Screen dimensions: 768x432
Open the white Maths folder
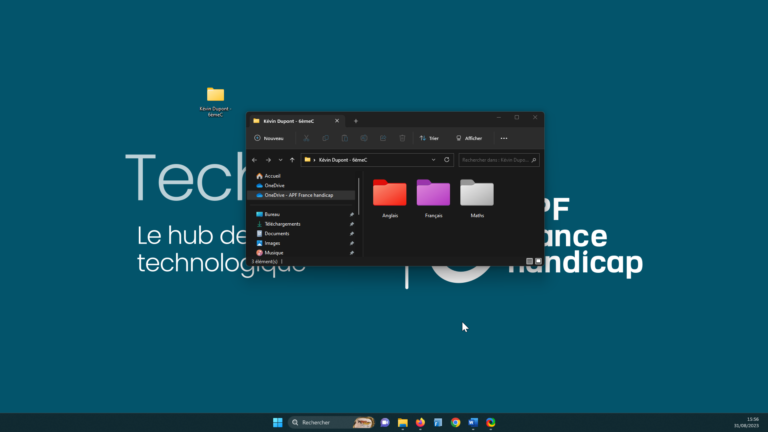pos(476,193)
